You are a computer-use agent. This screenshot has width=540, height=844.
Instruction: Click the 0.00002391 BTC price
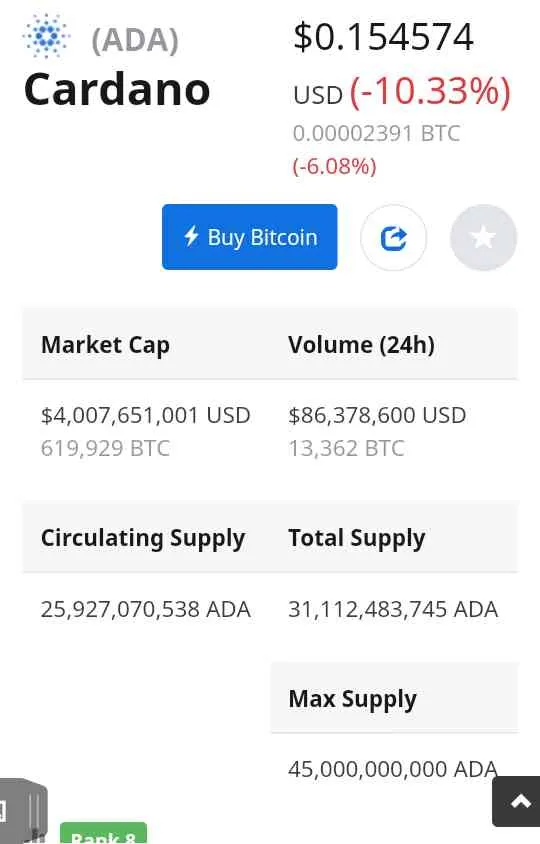[x=376, y=133]
